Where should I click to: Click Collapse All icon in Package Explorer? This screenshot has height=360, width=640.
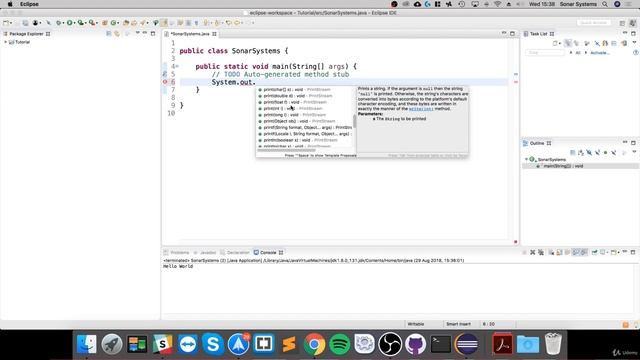[x=109, y=34]
